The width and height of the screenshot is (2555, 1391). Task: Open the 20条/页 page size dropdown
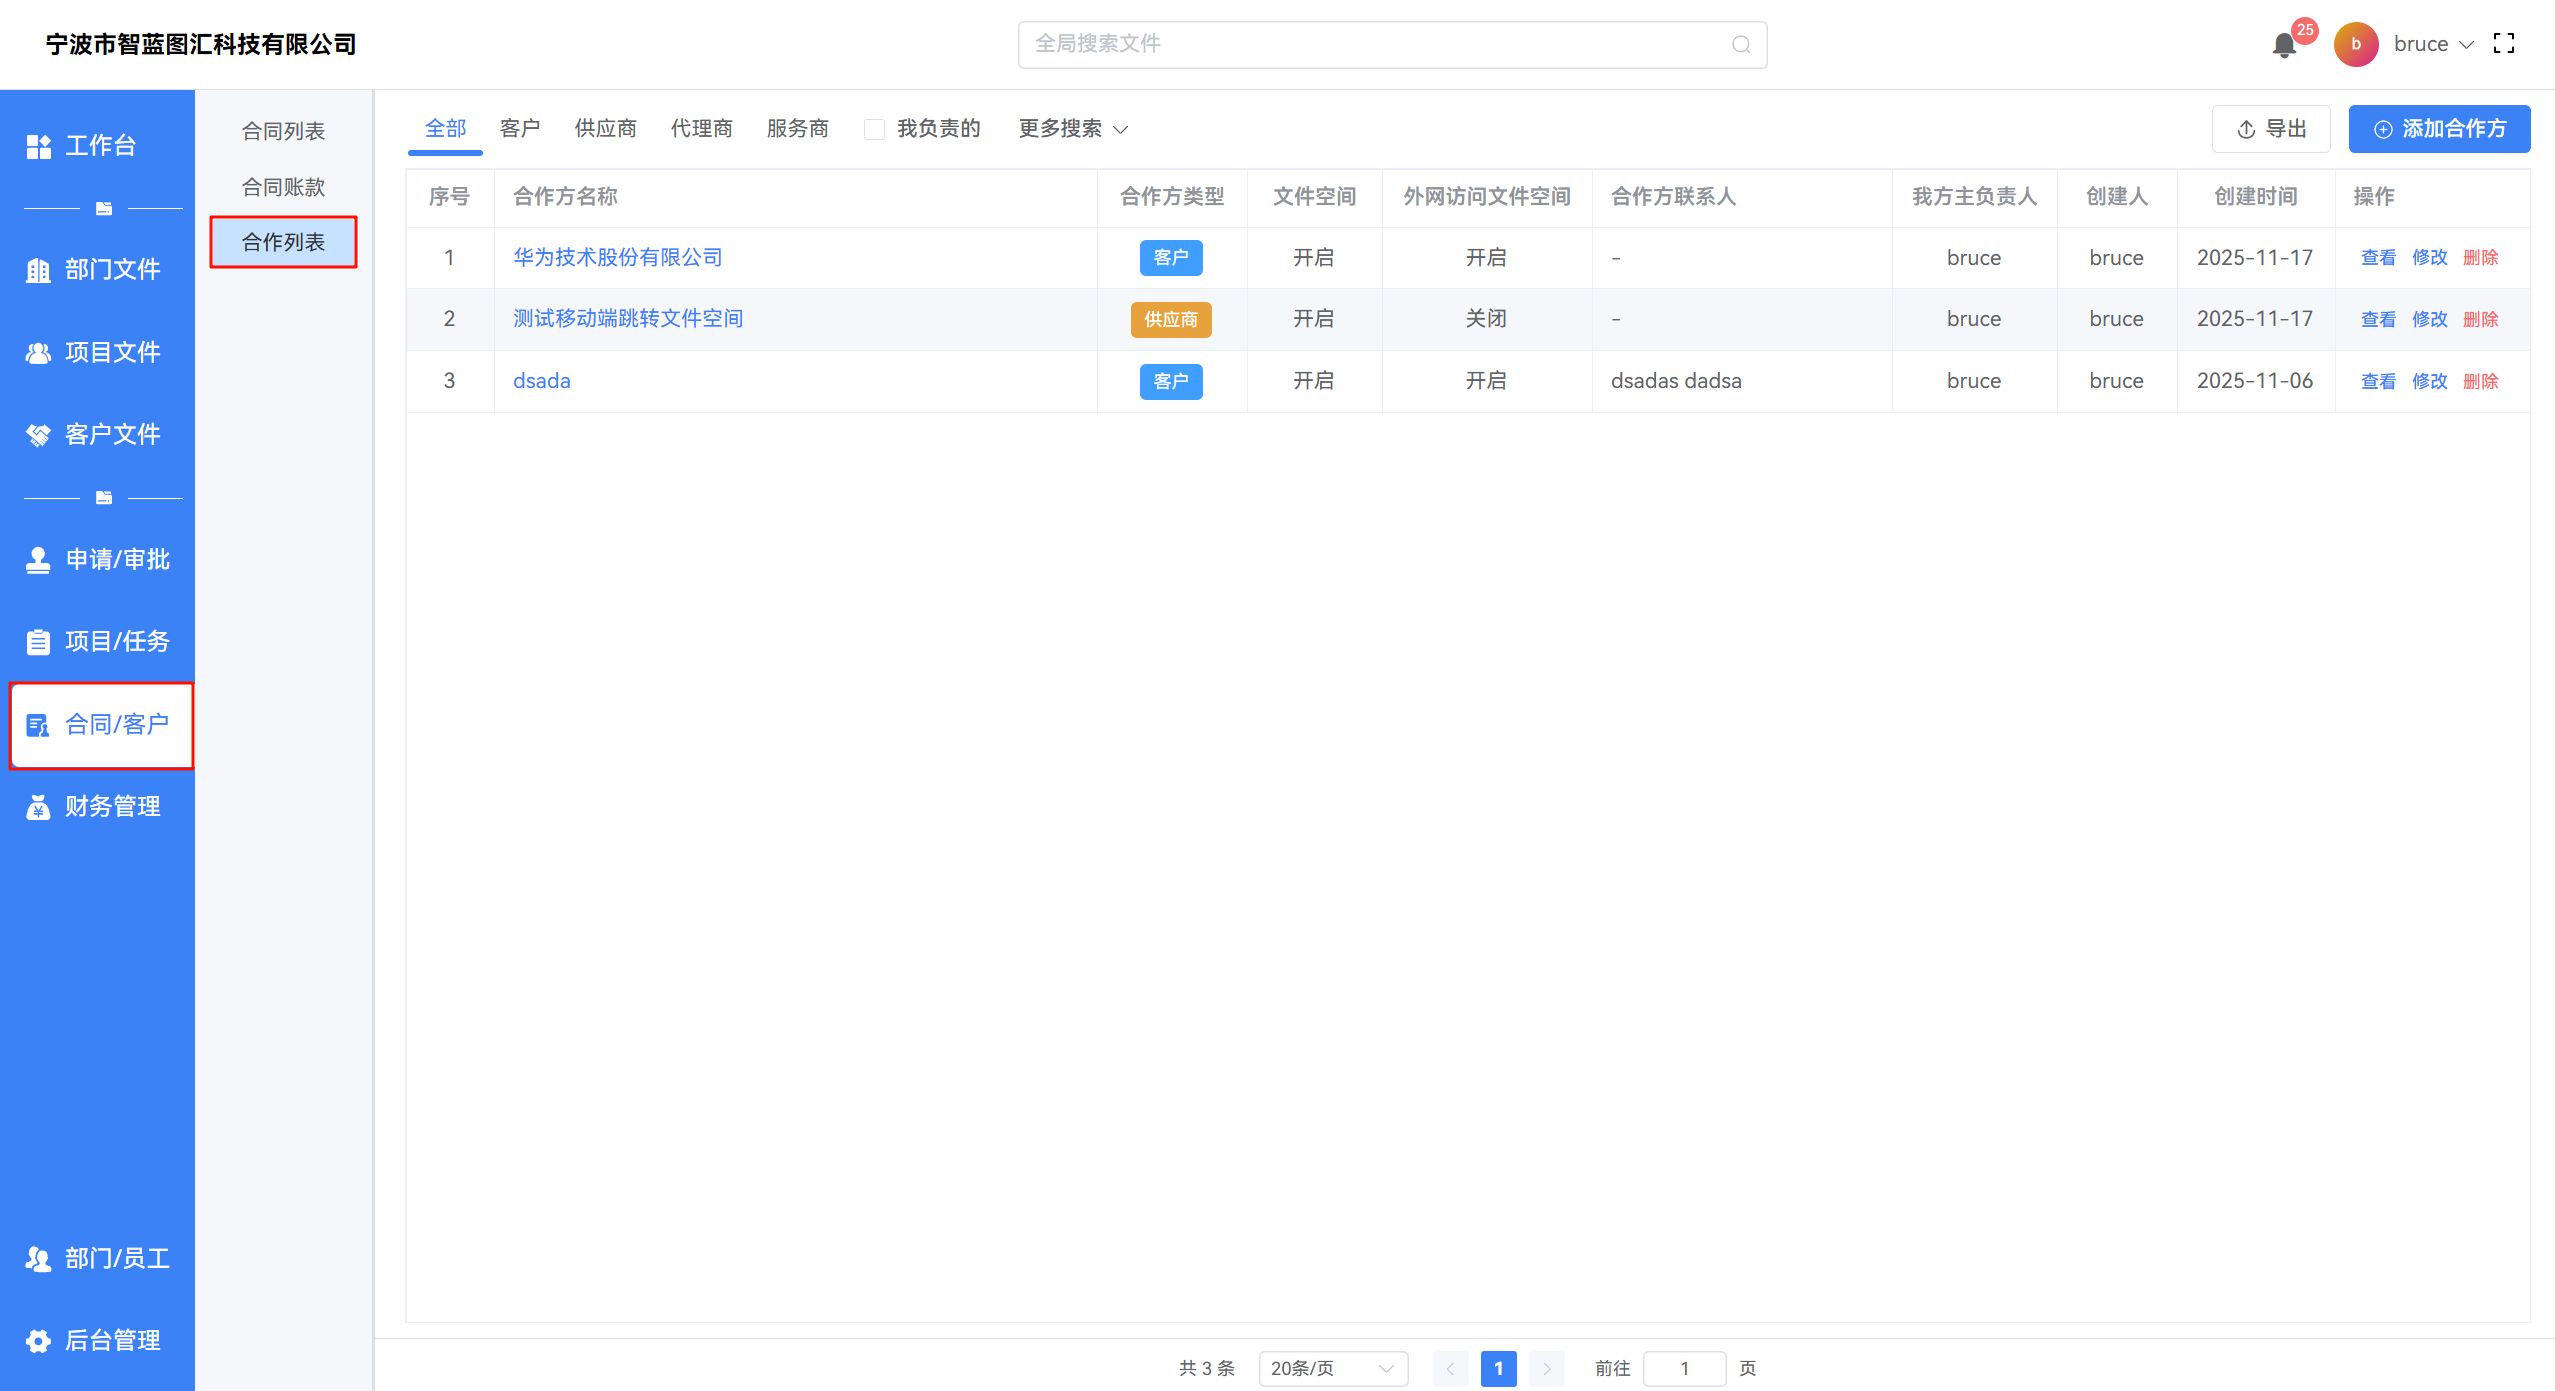coord(1332,1368)
